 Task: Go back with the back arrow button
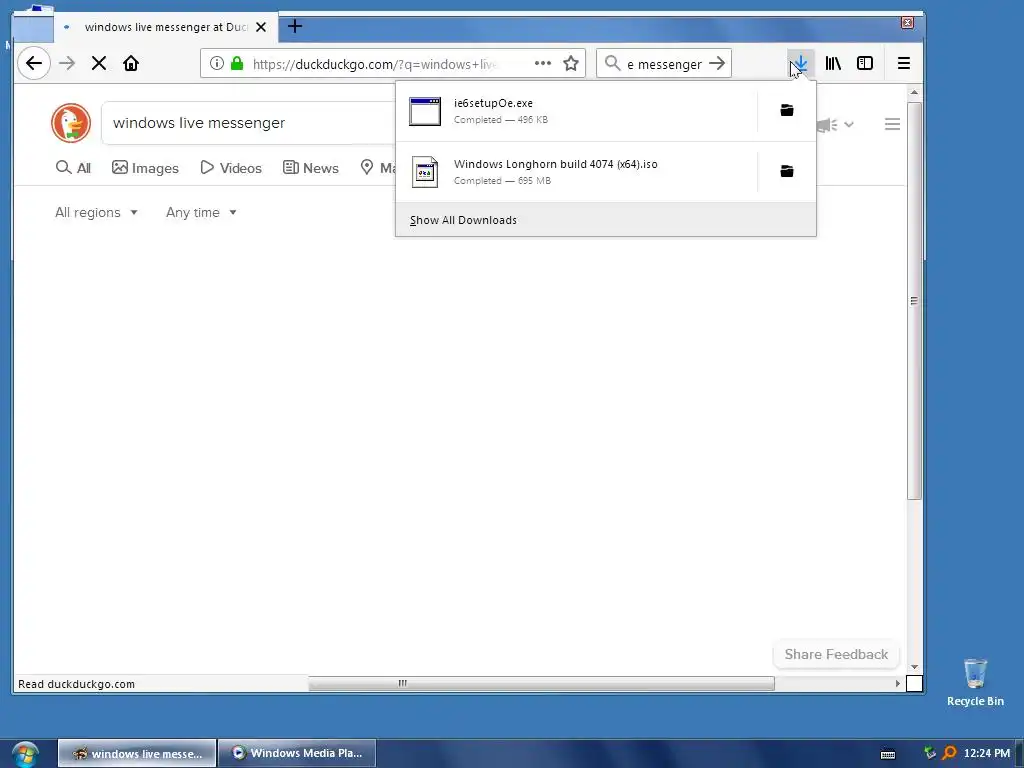point(34,63)
